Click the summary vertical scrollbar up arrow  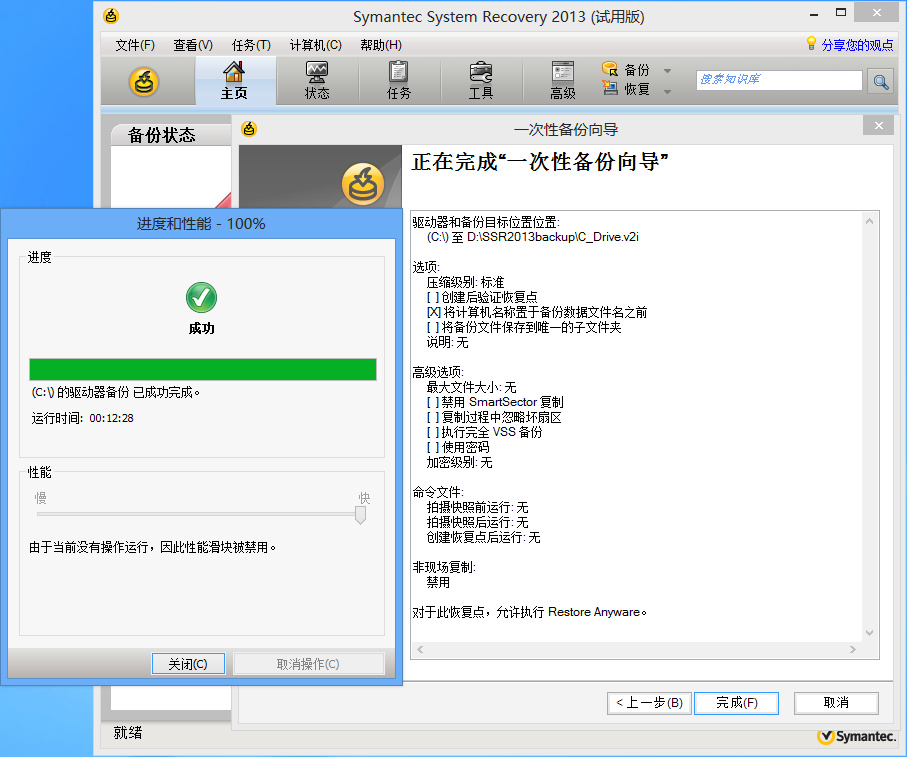tap(869, 221)
